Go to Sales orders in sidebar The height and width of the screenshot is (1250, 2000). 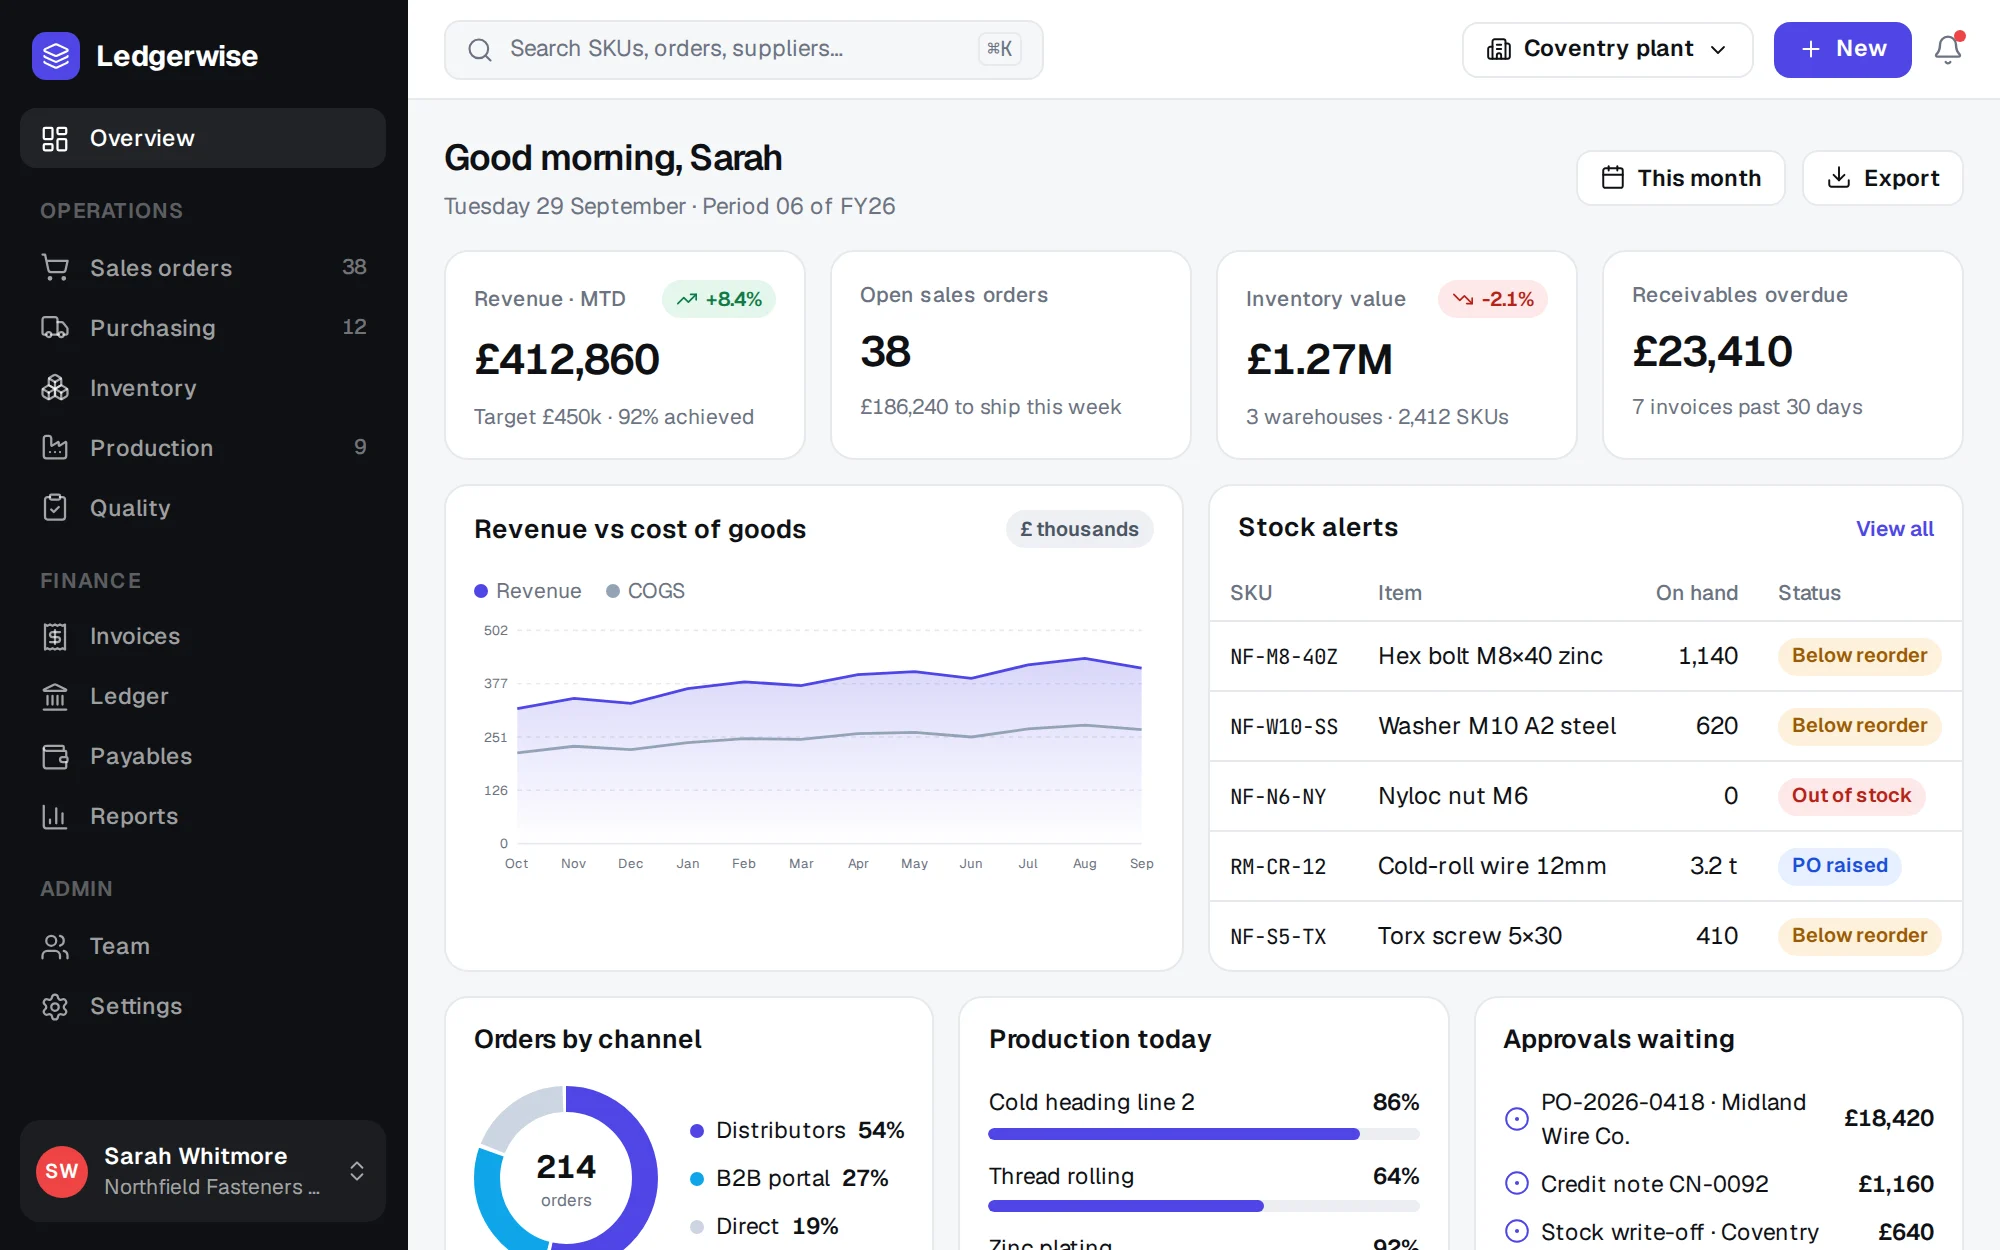tap(203, 267)
